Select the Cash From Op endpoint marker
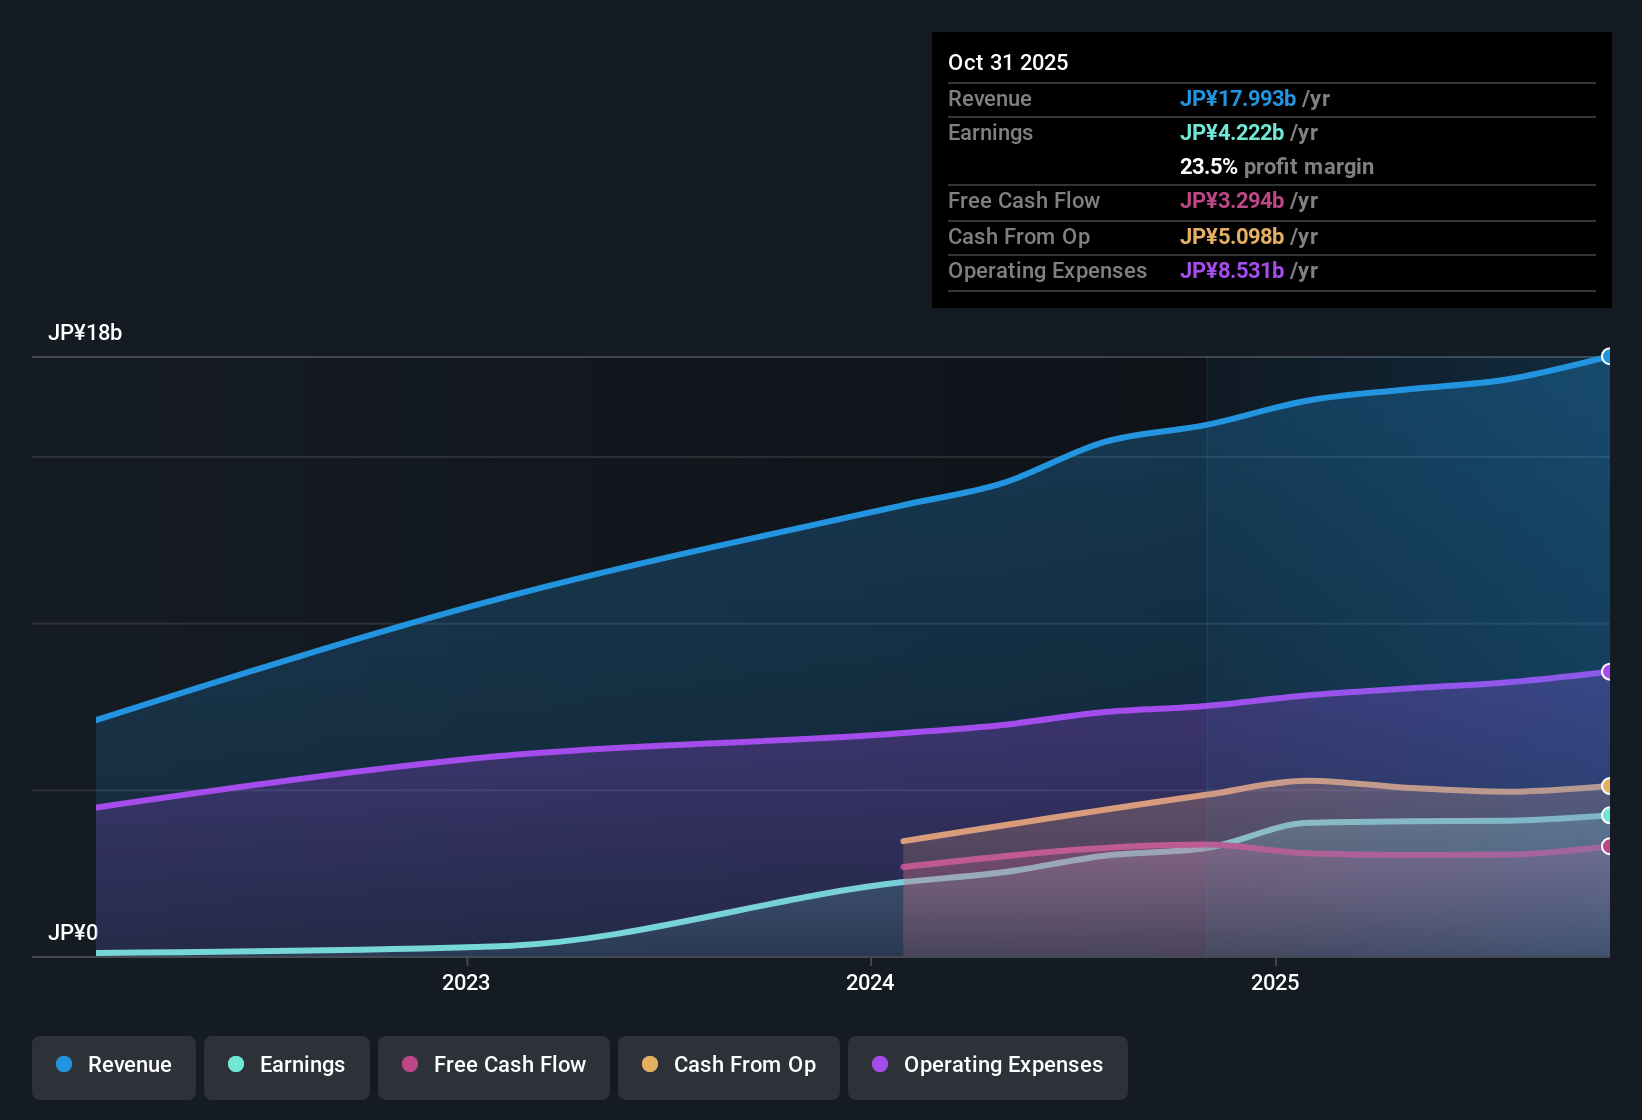This screenshot has width=1642, height=1120. [1608, 787]
